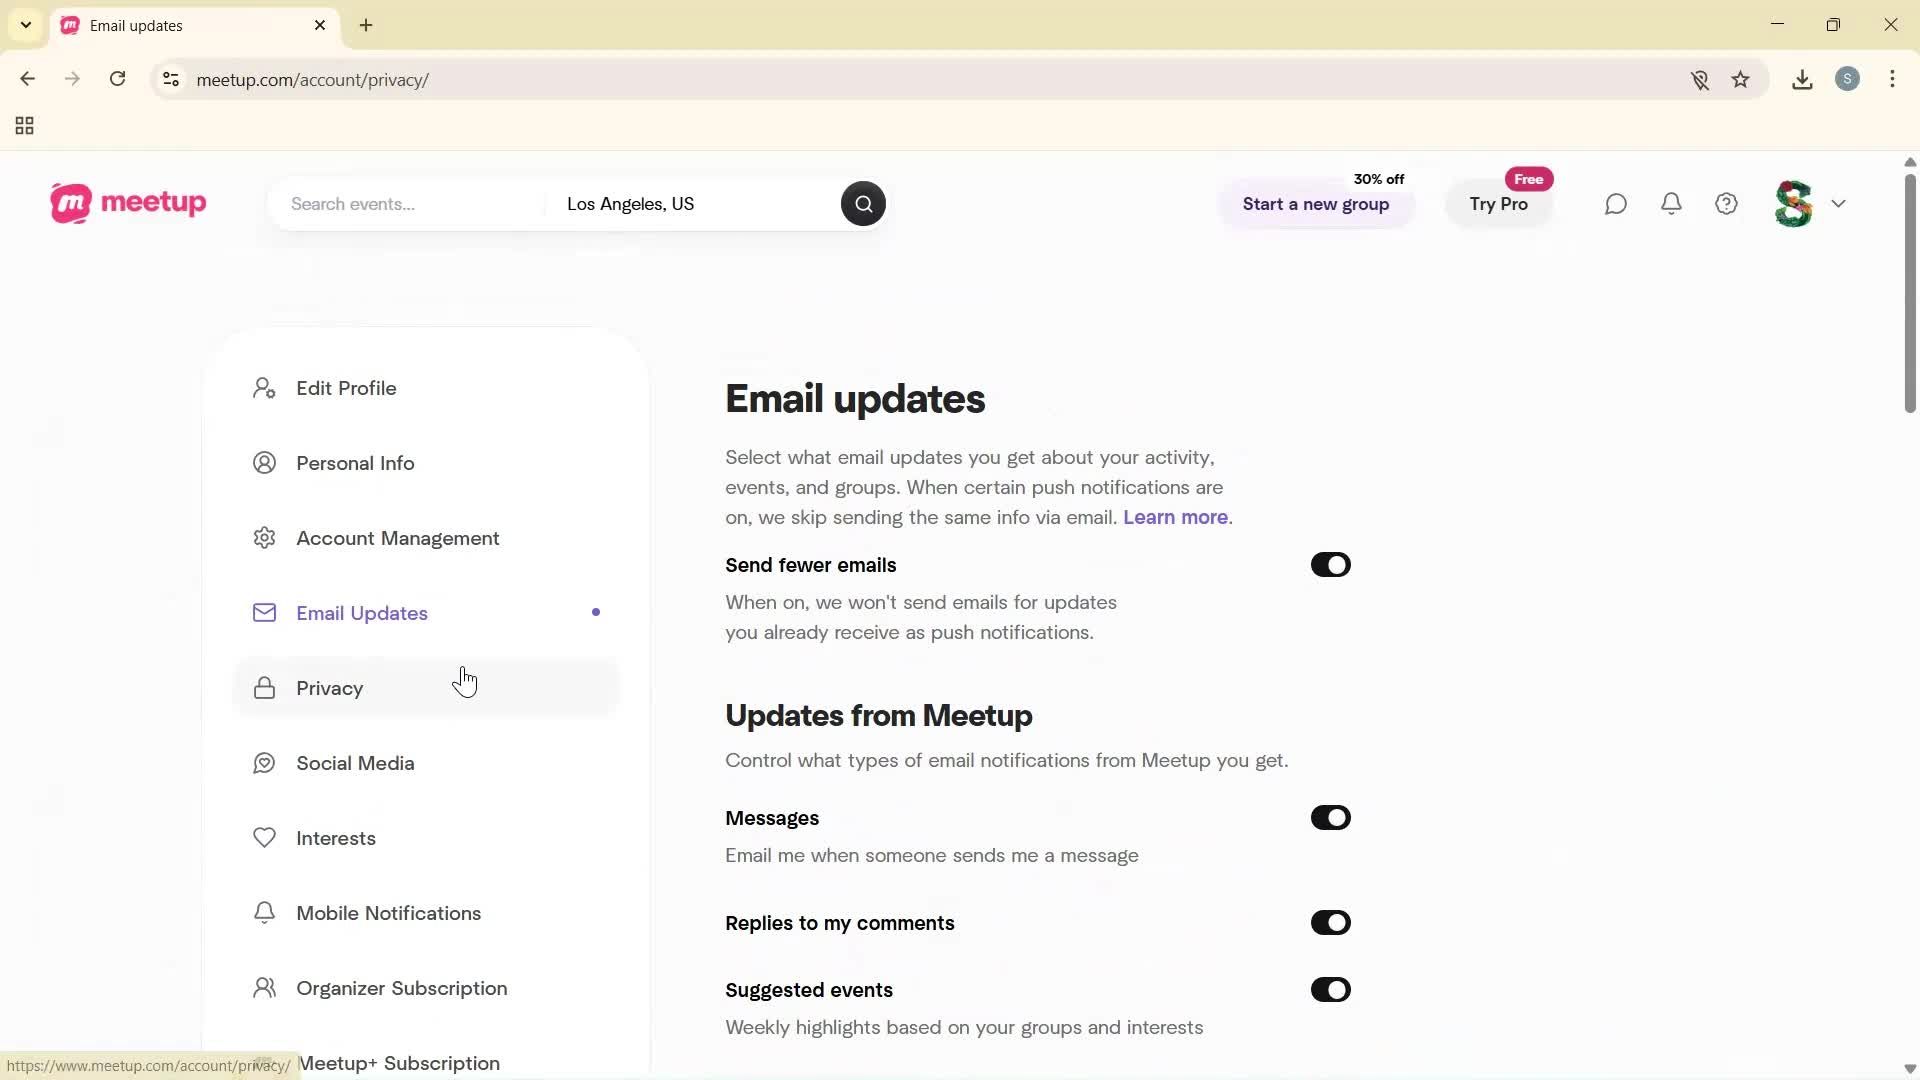Click the Account Management gear icon
The image size is (1920, 1080).
pyautogui.click(x=264, y=538)
